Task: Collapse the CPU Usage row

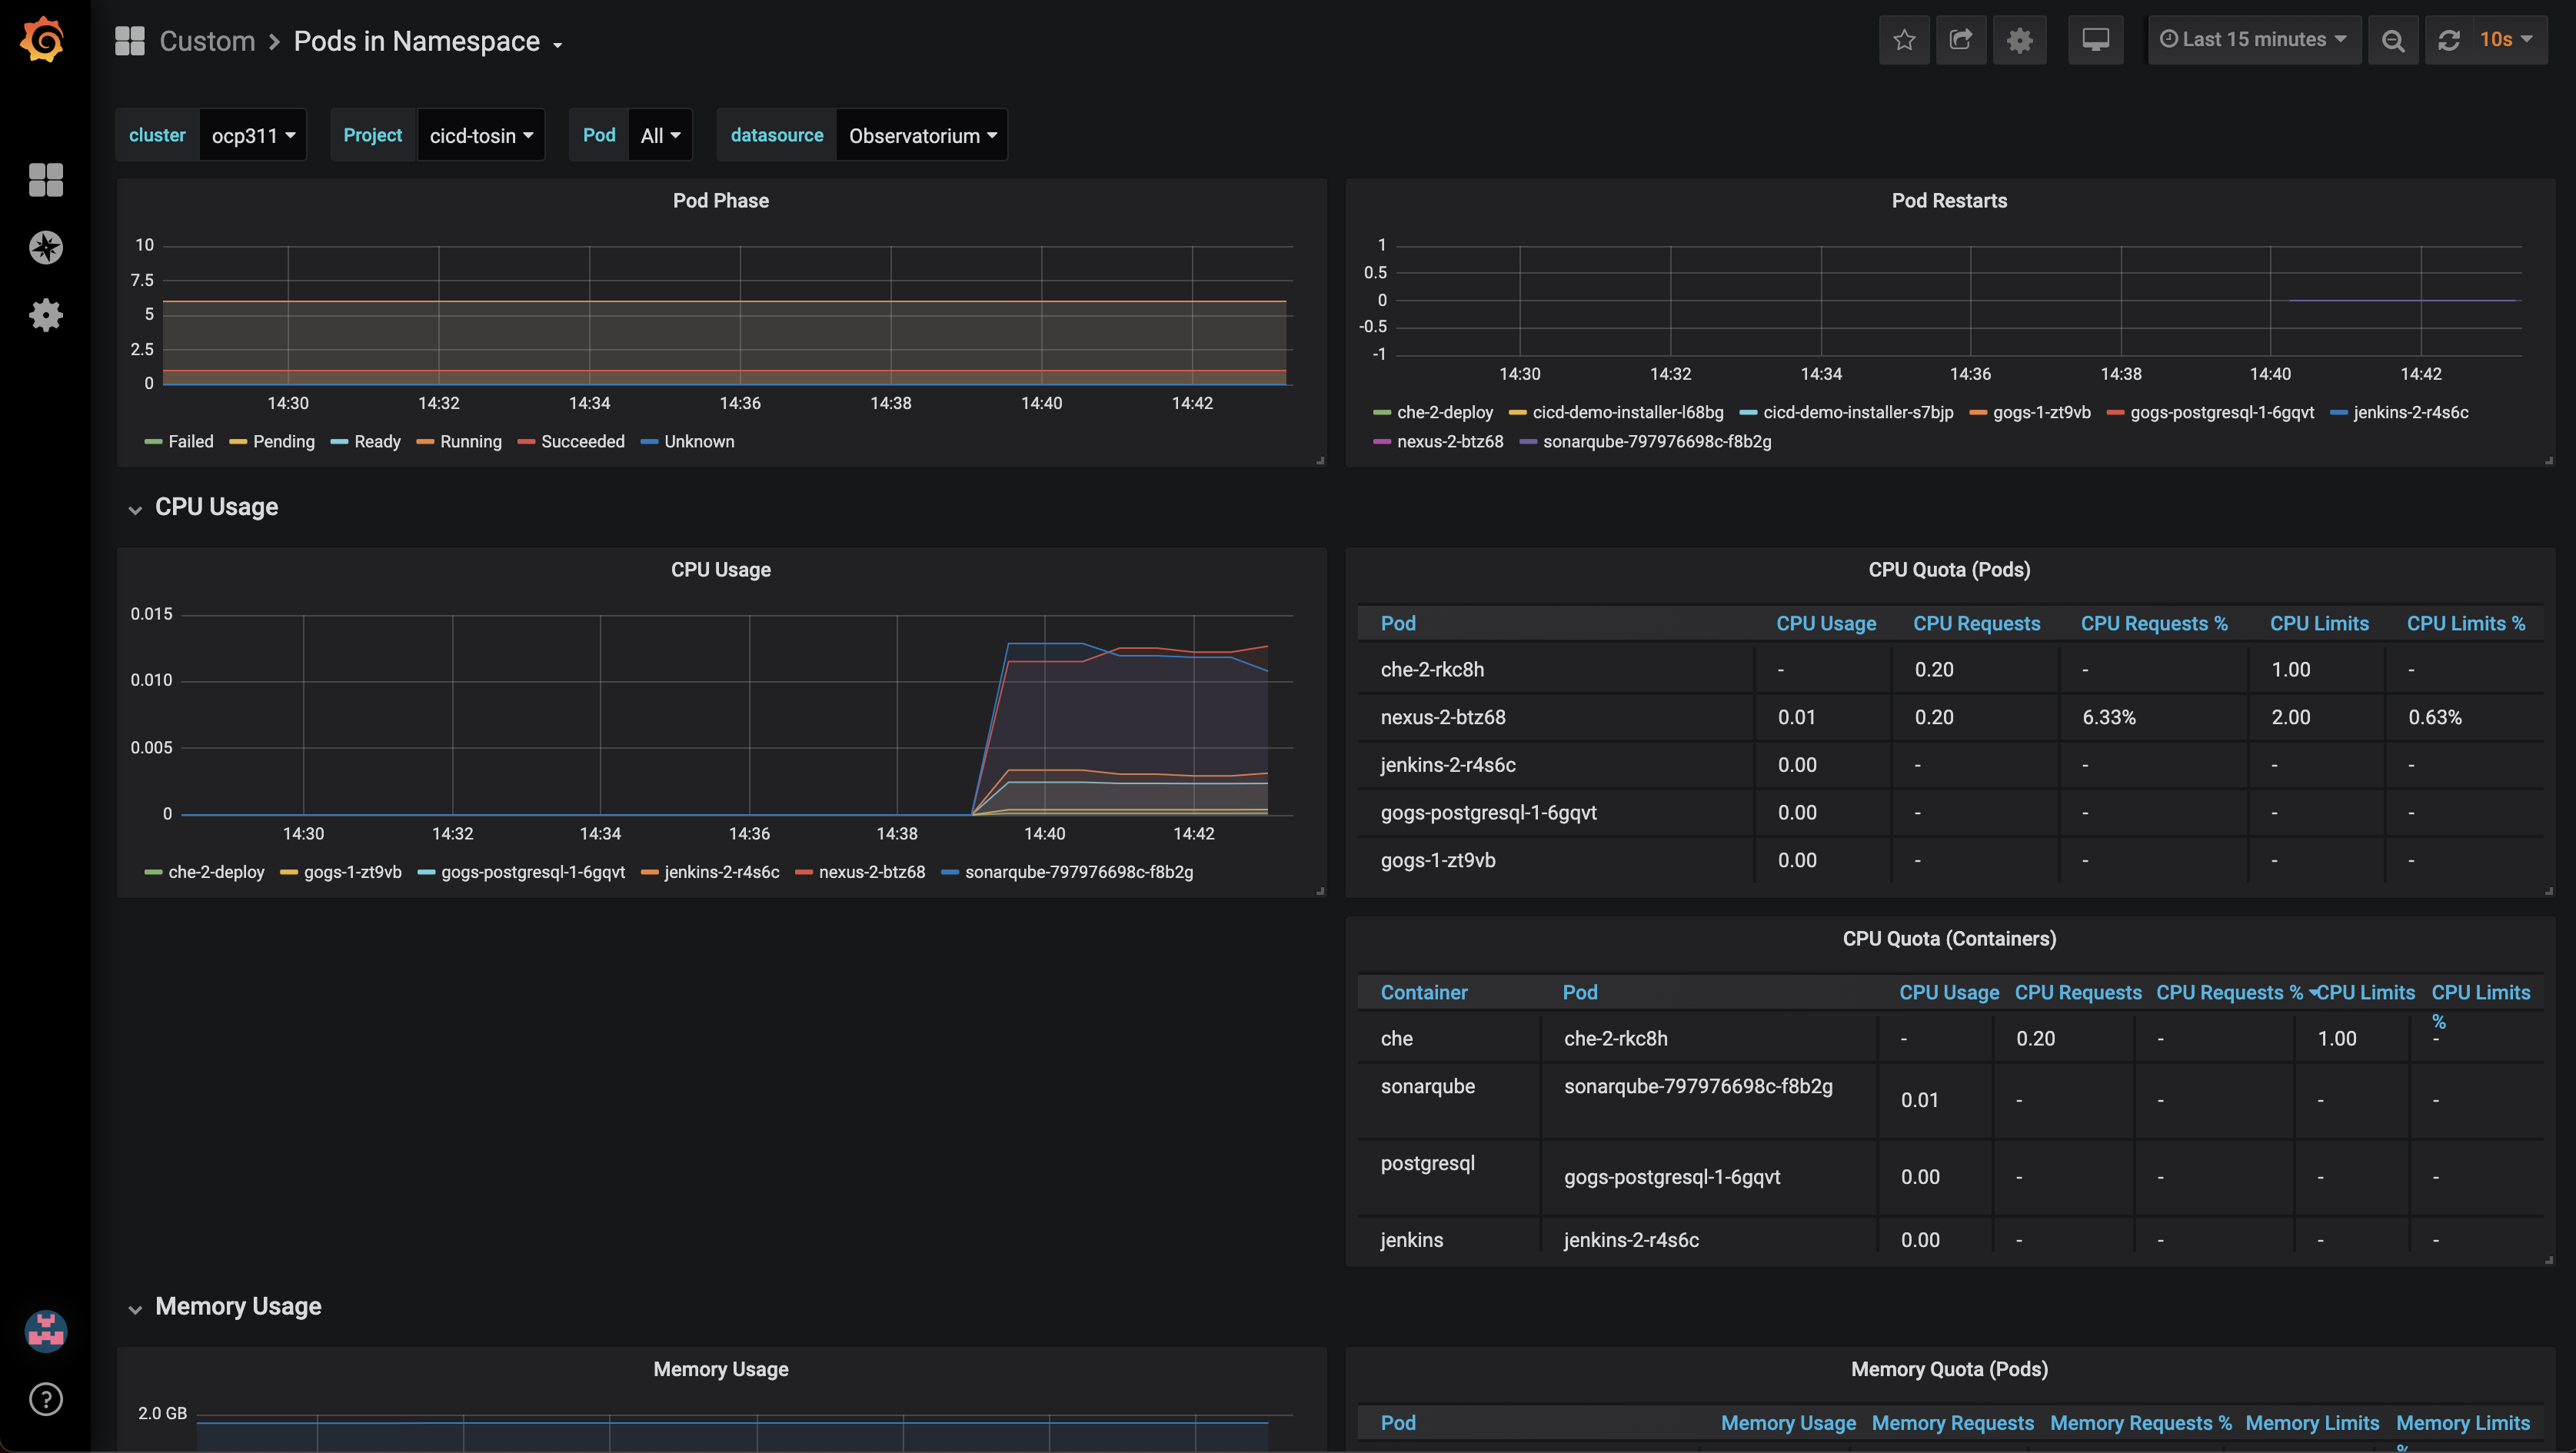Action: coord(216,507)
